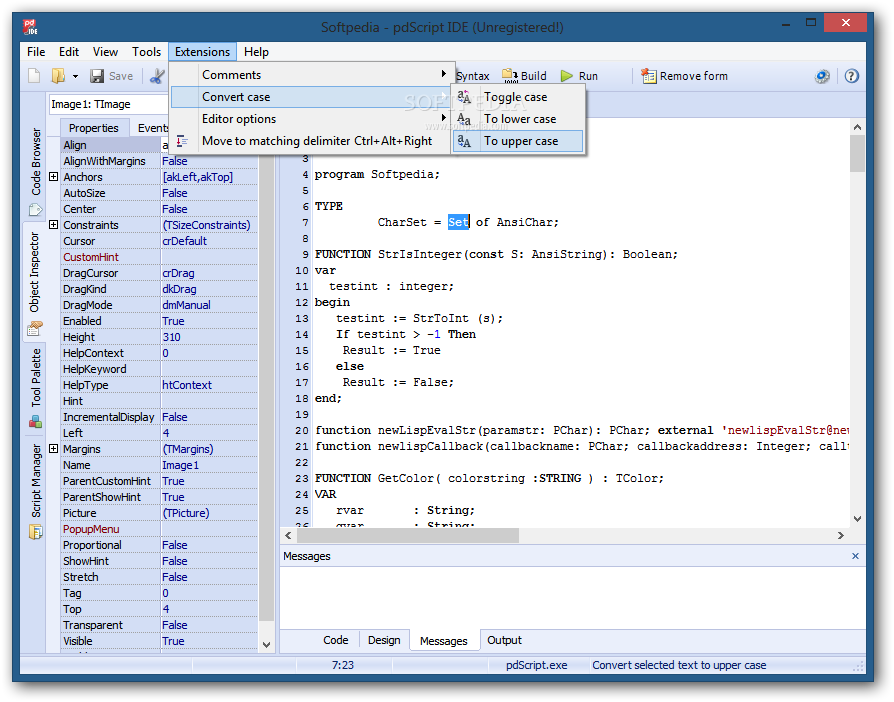Click the pdScript IDE title bar icon
Screen dimensions: 894x702
[30, 27]
